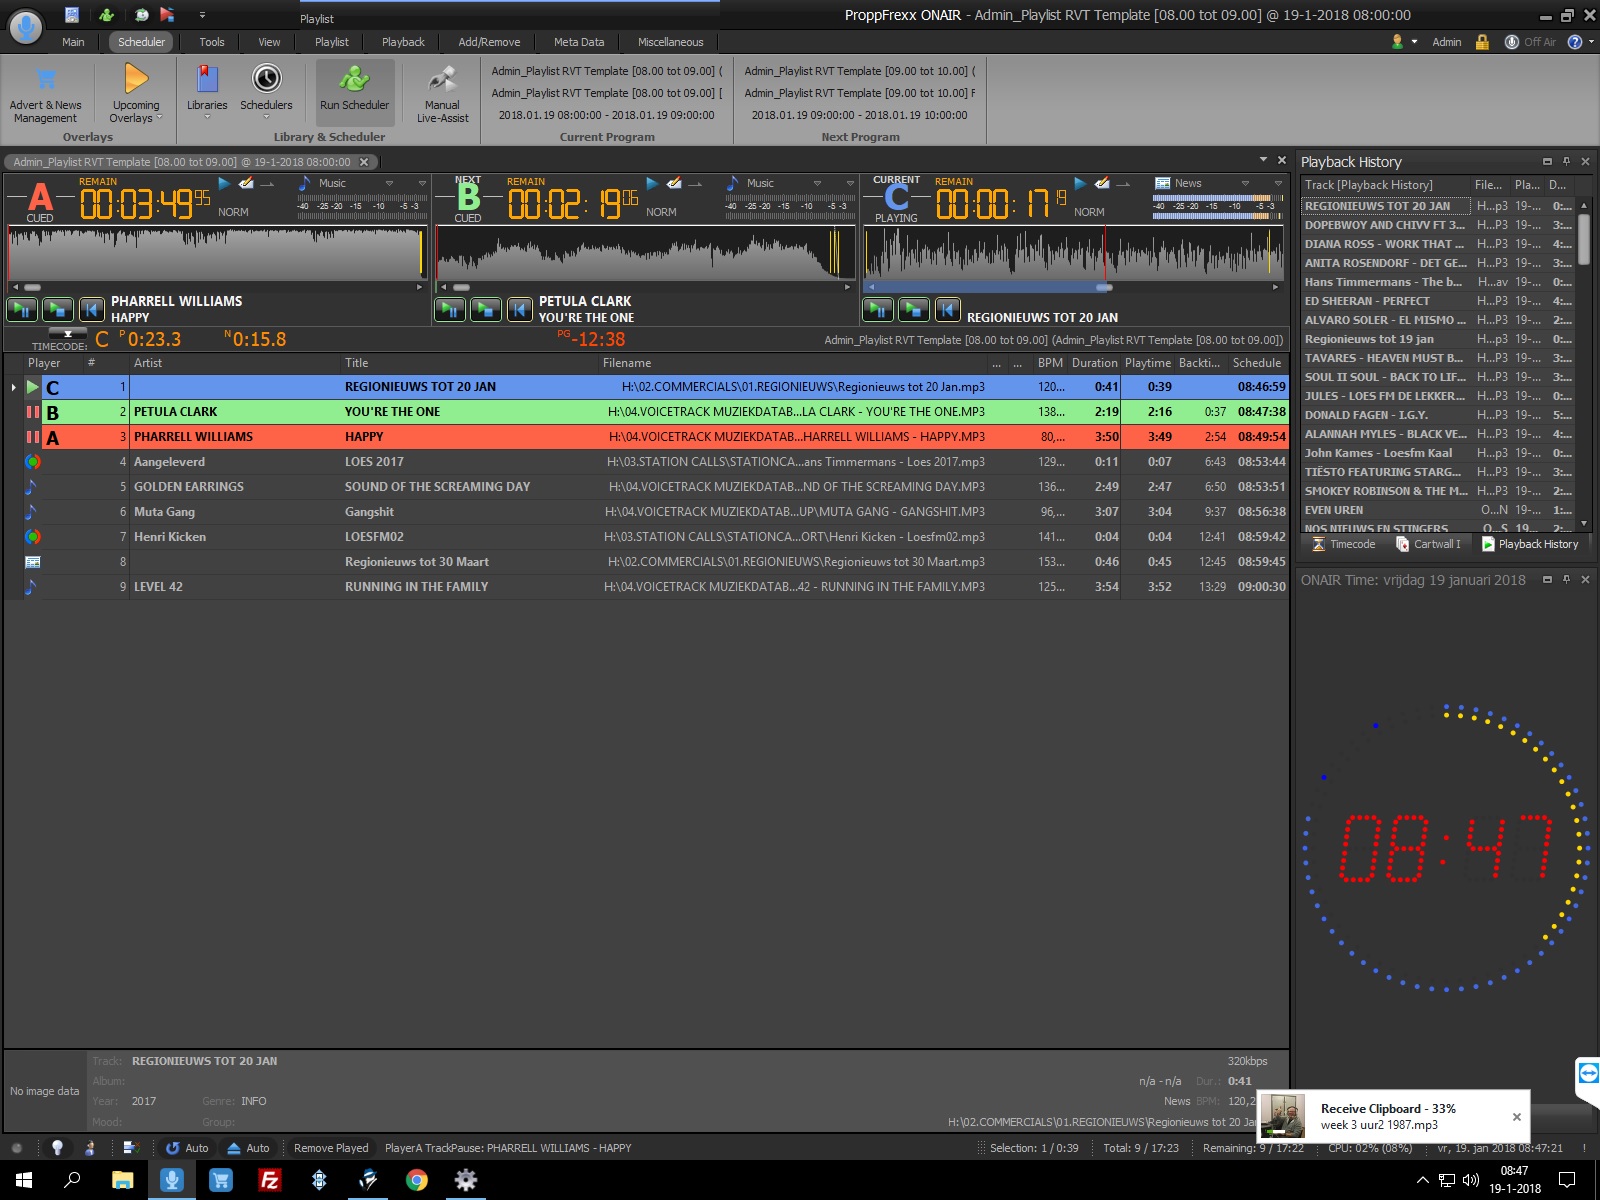Click the Track [Playback History] column header
This screenshot has height=1200, width=1600.
click(1386, 185)
